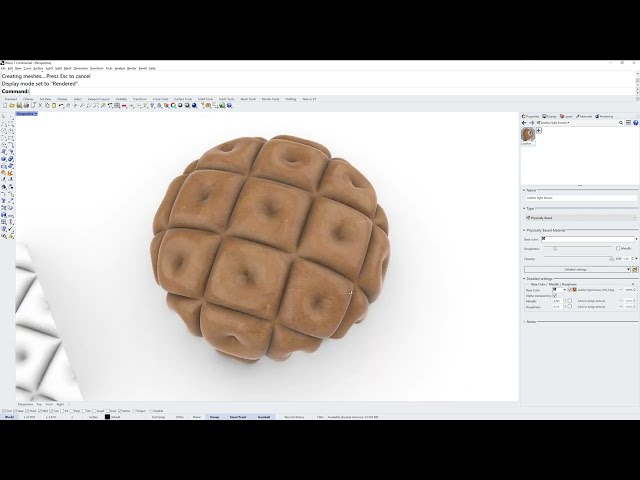Click the yellow icon beside Detailed settings
640x480 pixels.
click(x=635, y=269)
